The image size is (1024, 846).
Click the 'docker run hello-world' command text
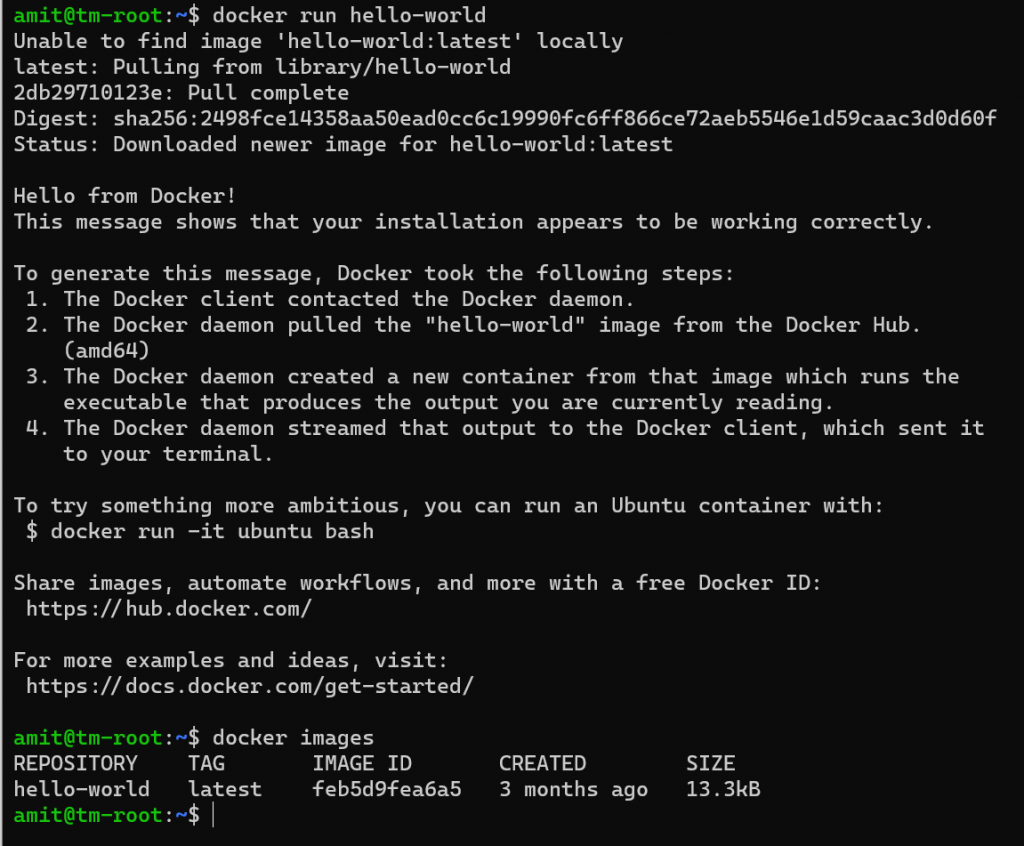(x=349, y=15)
